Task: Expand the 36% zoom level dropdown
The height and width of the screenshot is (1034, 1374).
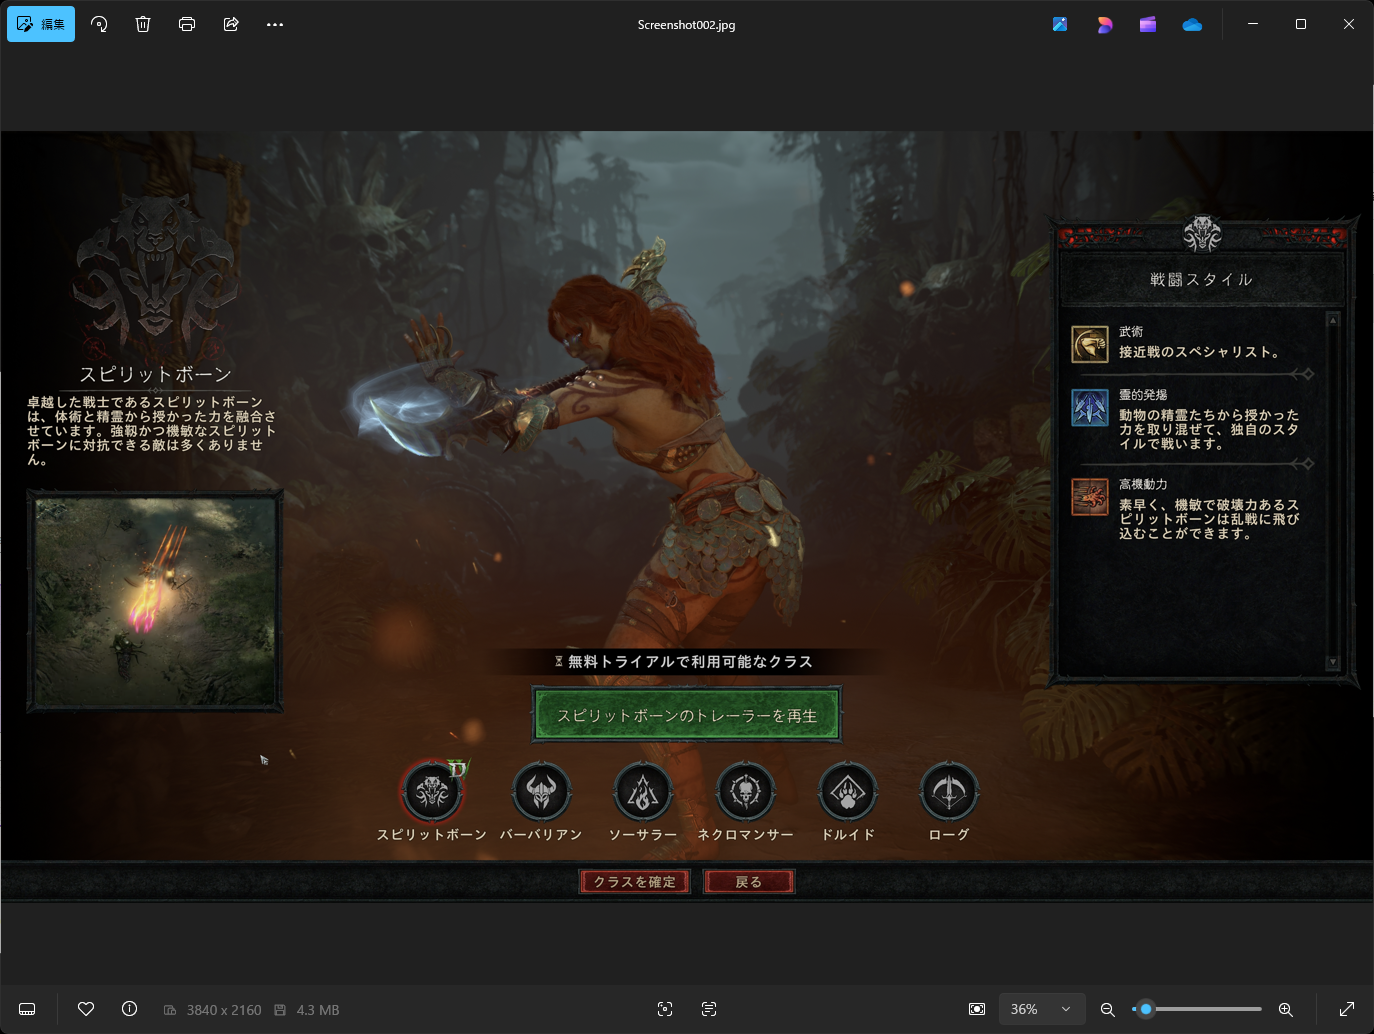Action: (x=1041, y=1009)
